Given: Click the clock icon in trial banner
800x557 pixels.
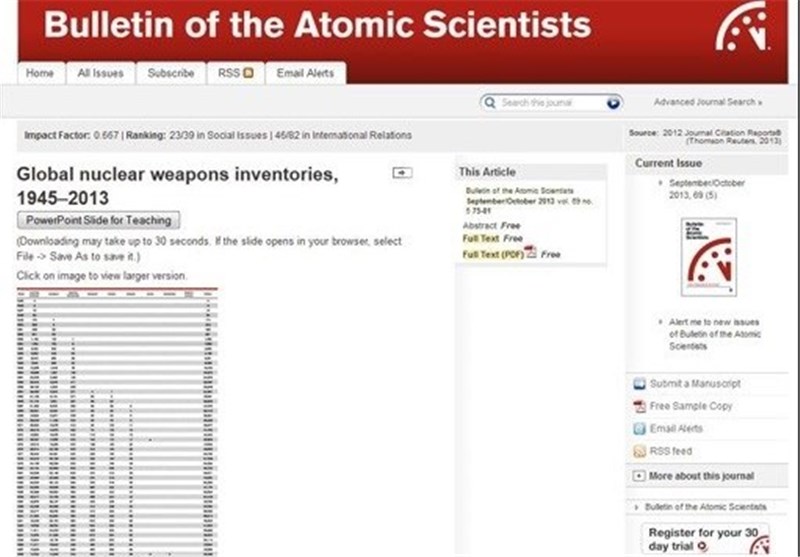Looking at the screenshot, I should 761,544.
